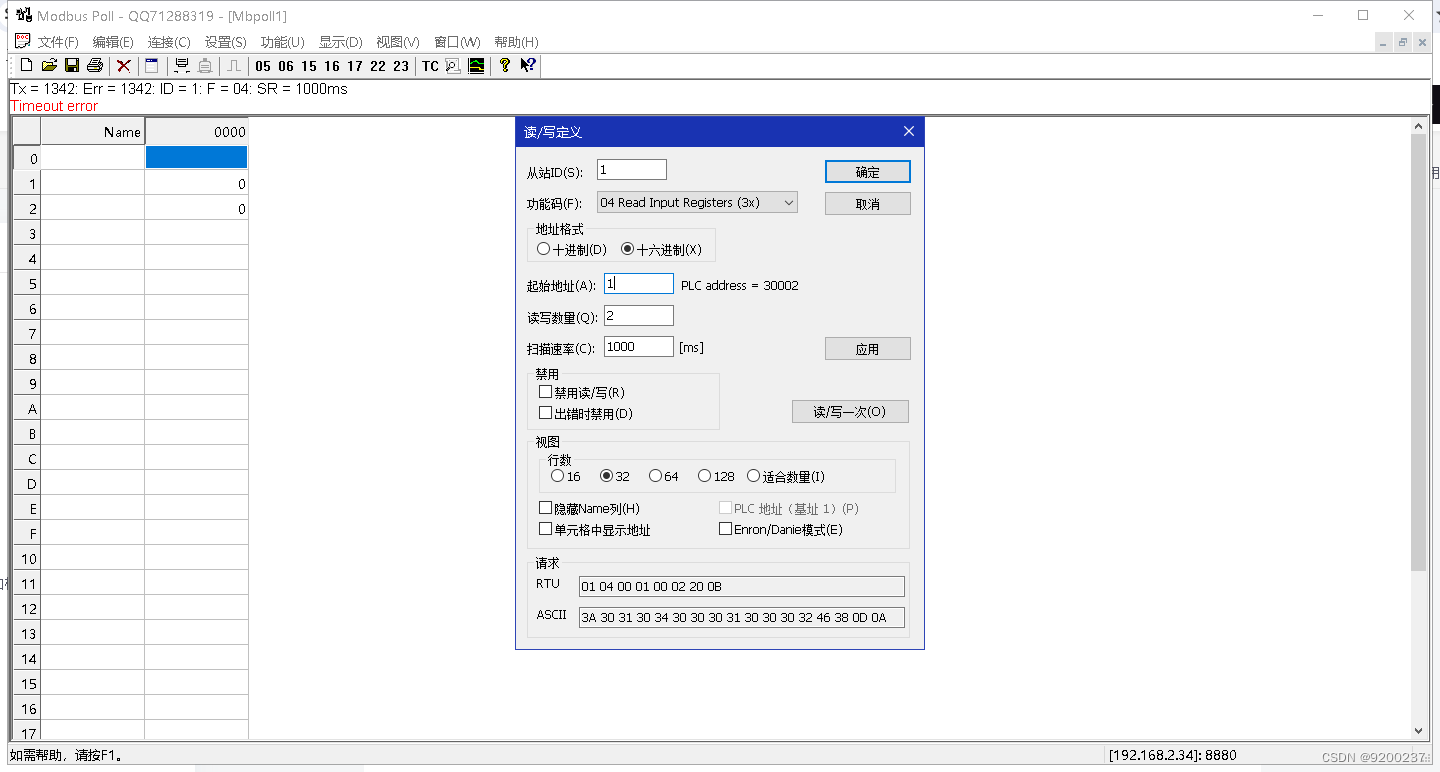The image size is (1440, 772).
Task: Select 适合数量(I) rows option
Action: [786, 476]
